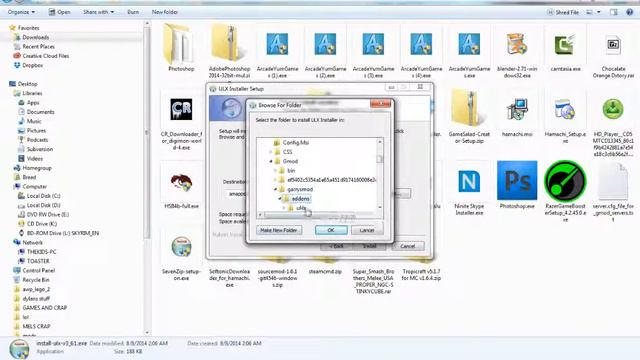Select the blender-2.71 windows32.exe installer

pos(517,44)
